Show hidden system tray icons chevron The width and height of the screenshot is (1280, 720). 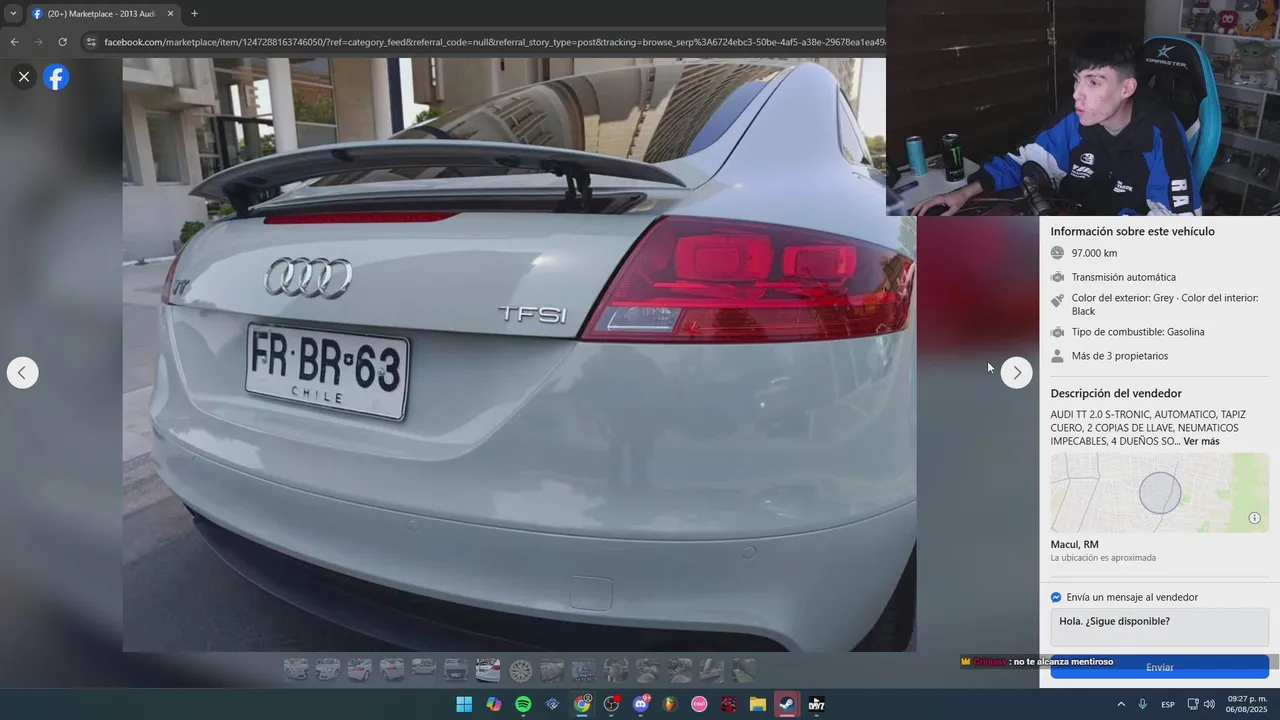click(1121, 704)
